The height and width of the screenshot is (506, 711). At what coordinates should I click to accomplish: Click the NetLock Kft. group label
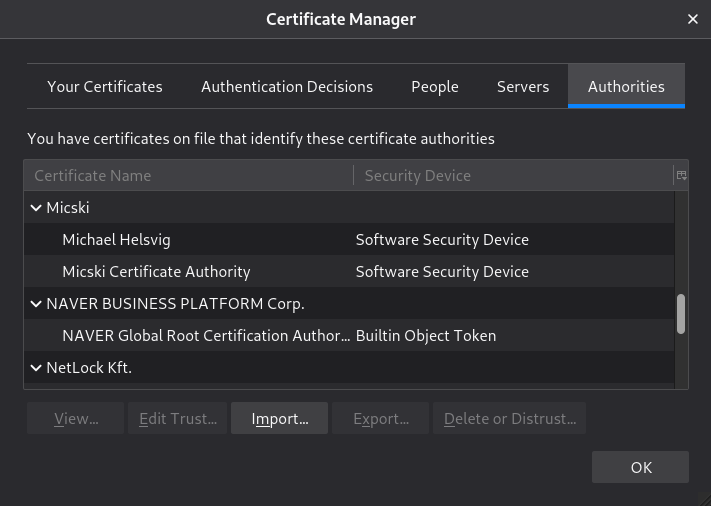(89, 368)
